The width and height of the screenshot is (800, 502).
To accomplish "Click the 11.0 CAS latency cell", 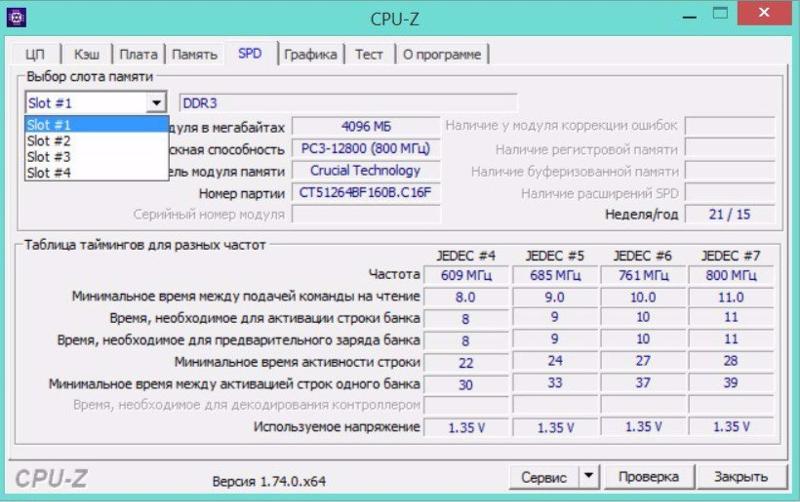I will 731,297.
